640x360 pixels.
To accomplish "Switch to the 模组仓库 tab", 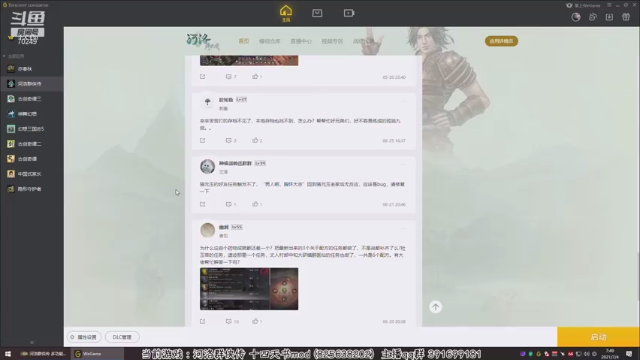I will (269, 41).
